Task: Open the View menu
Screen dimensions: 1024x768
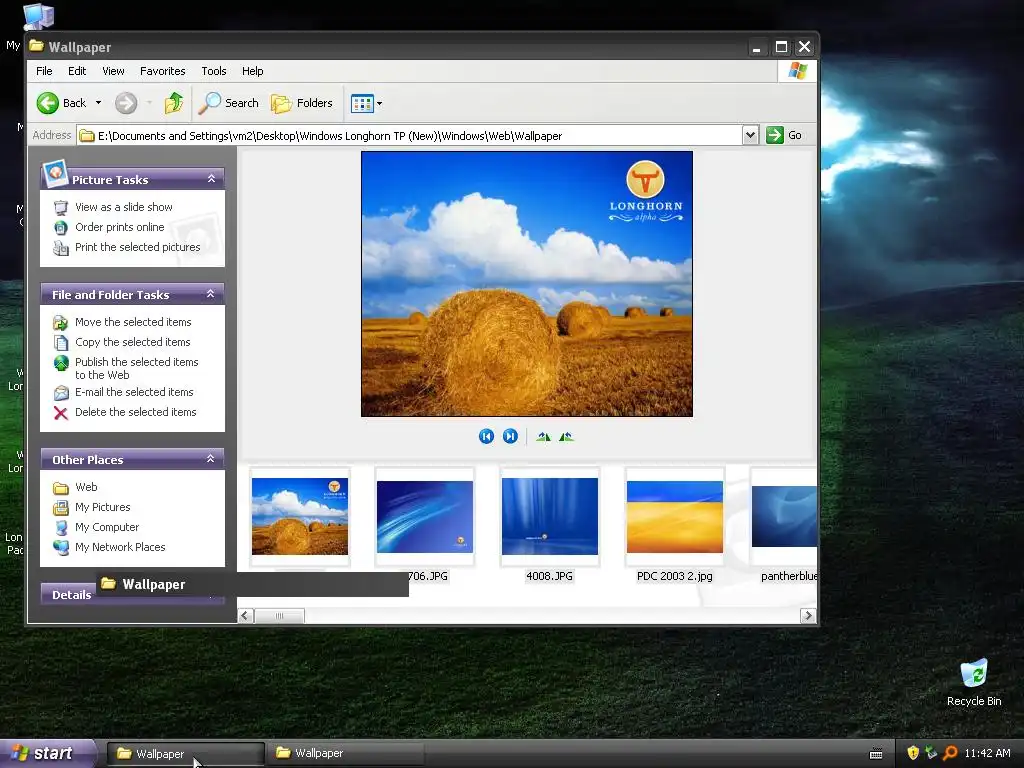Action: click(113, 71)
